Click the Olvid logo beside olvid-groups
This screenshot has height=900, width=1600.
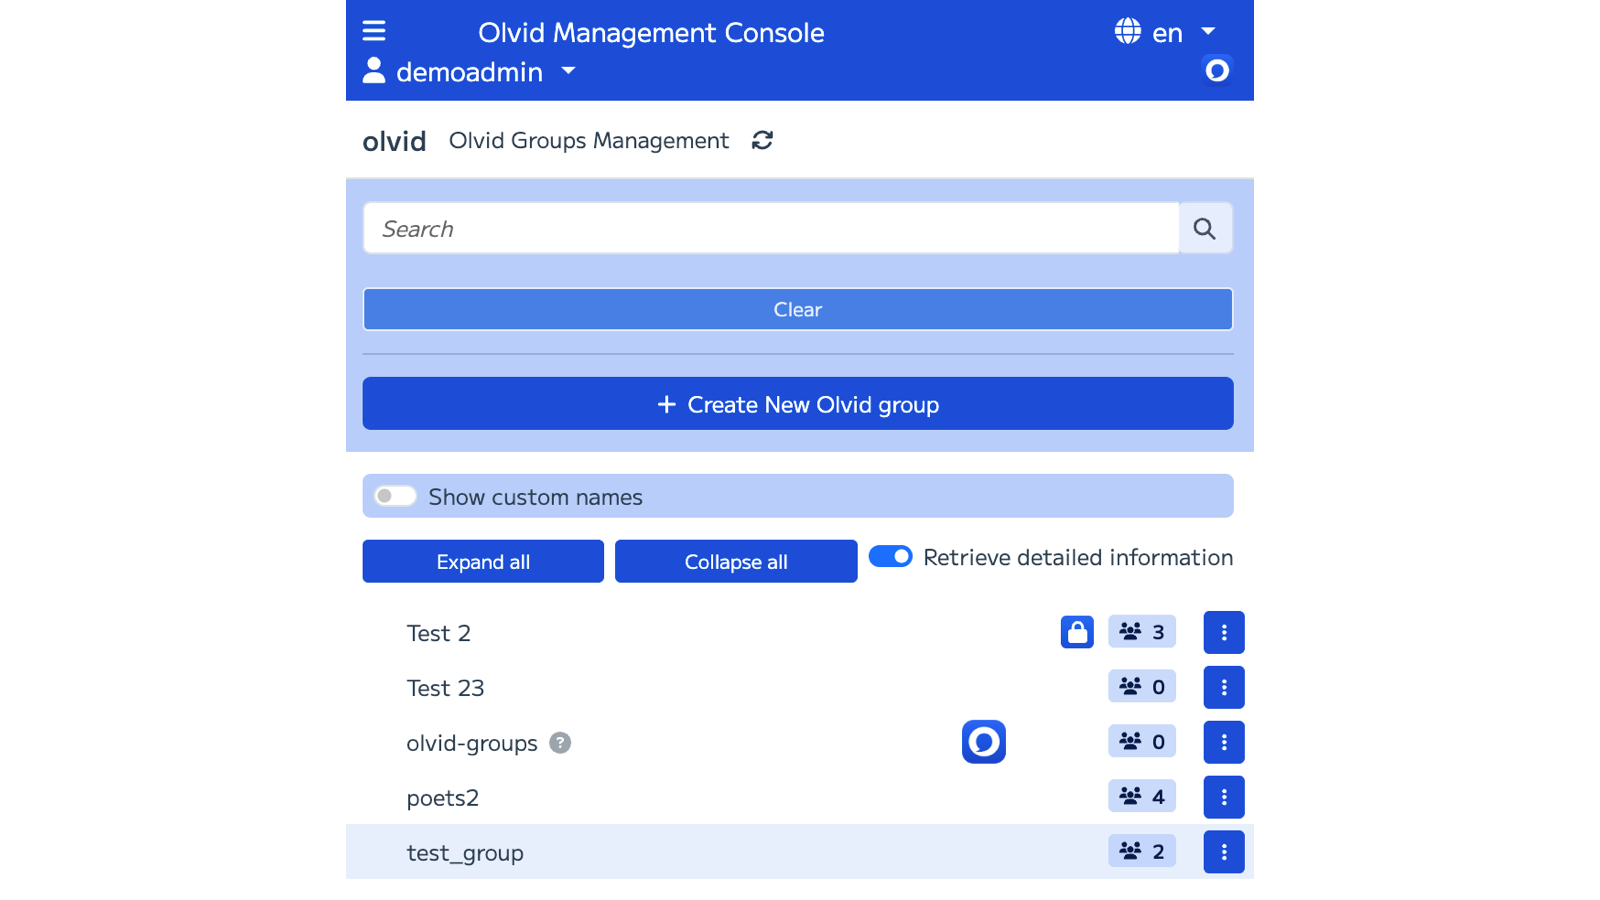(x=984, y=742)
